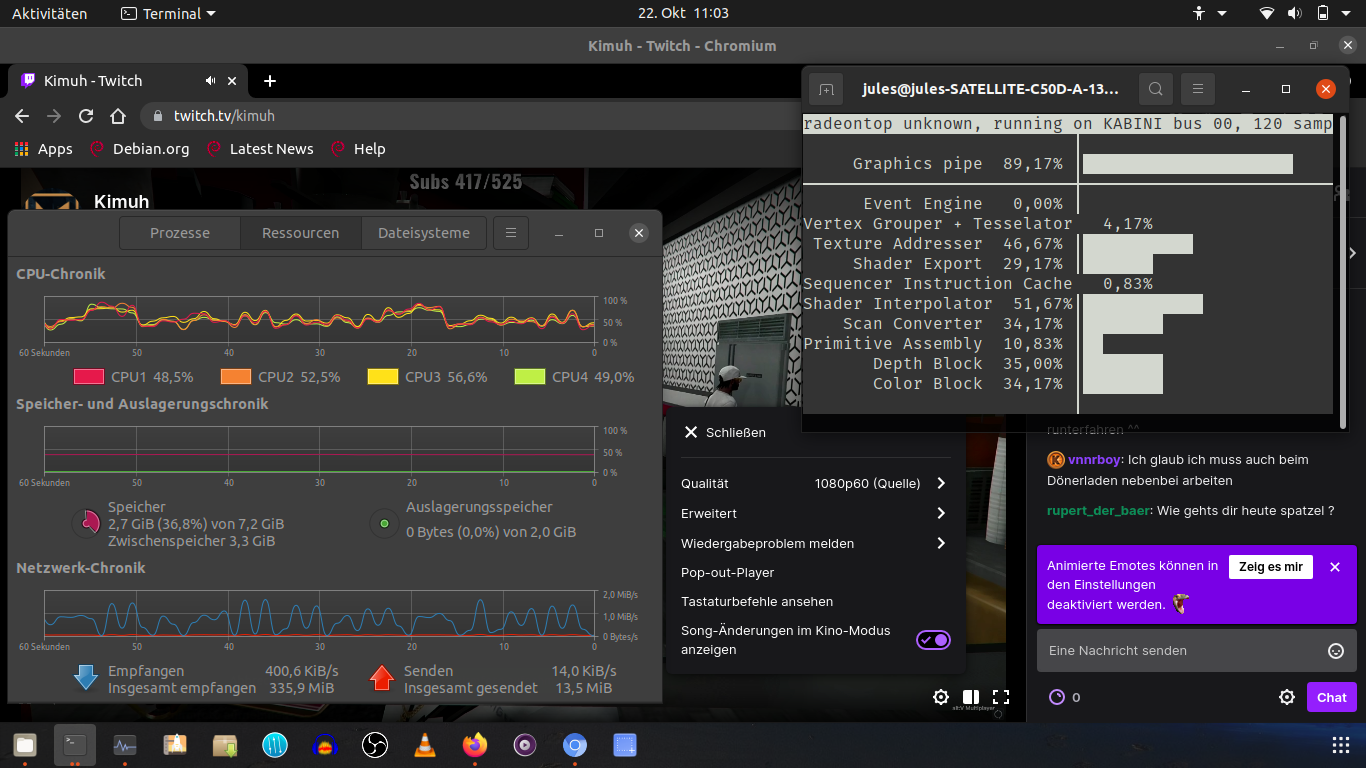Open the Latest News bookmark
Image resolution: width=1366 pixels, height=768 pixels.
tap(260, 149)
